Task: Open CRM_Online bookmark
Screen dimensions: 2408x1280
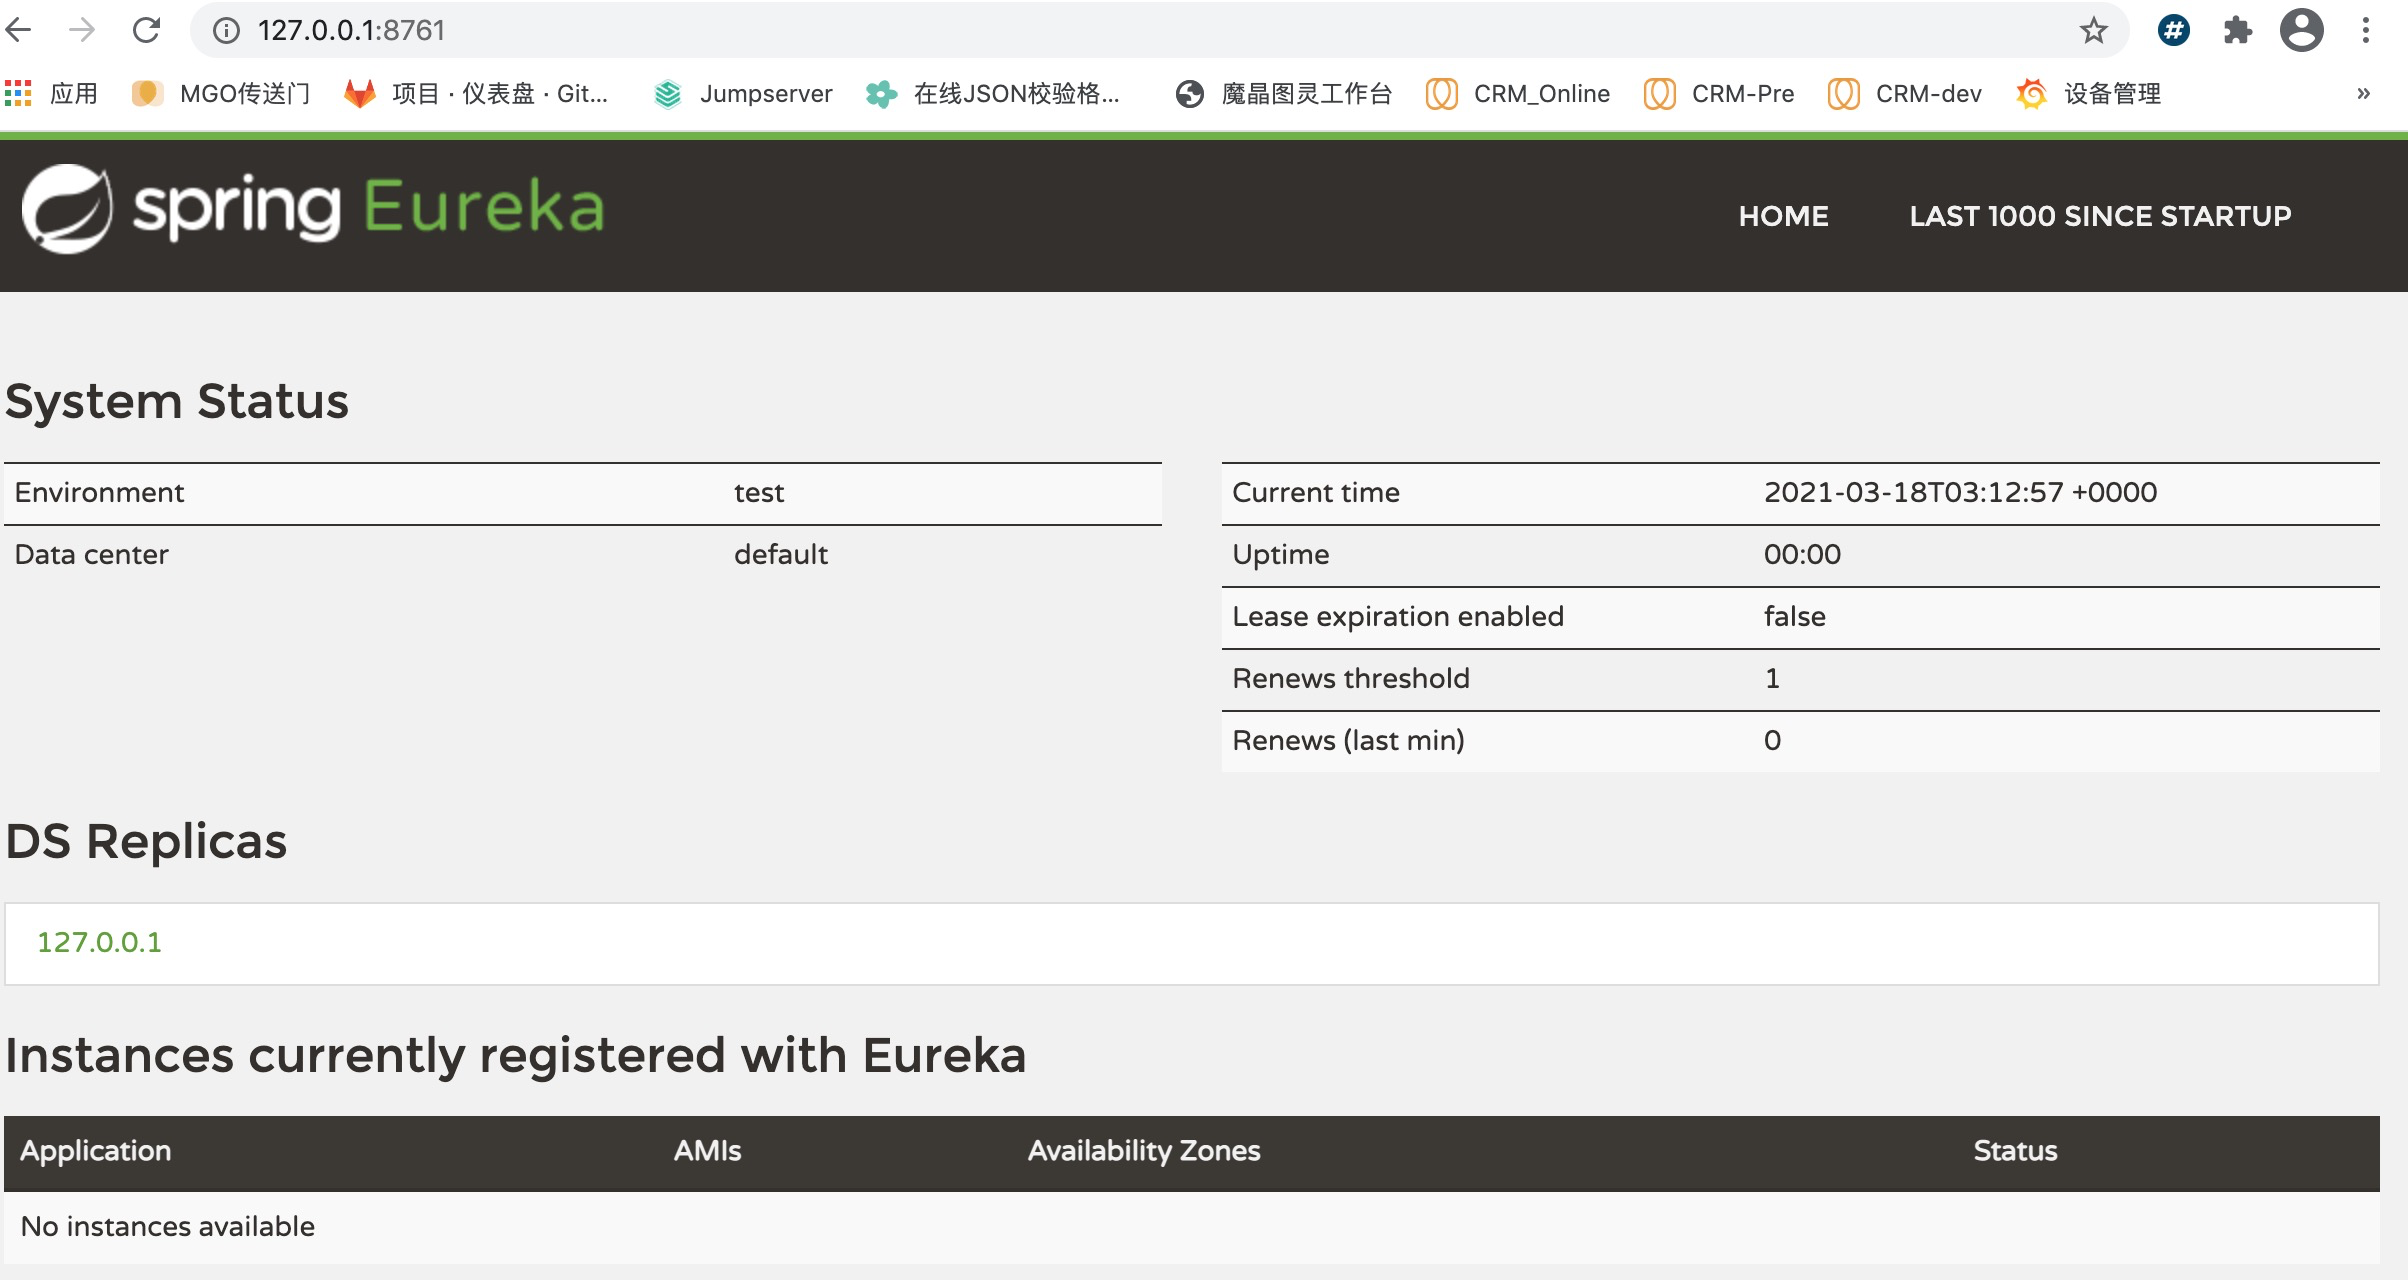Action: tap(1518, 94)
